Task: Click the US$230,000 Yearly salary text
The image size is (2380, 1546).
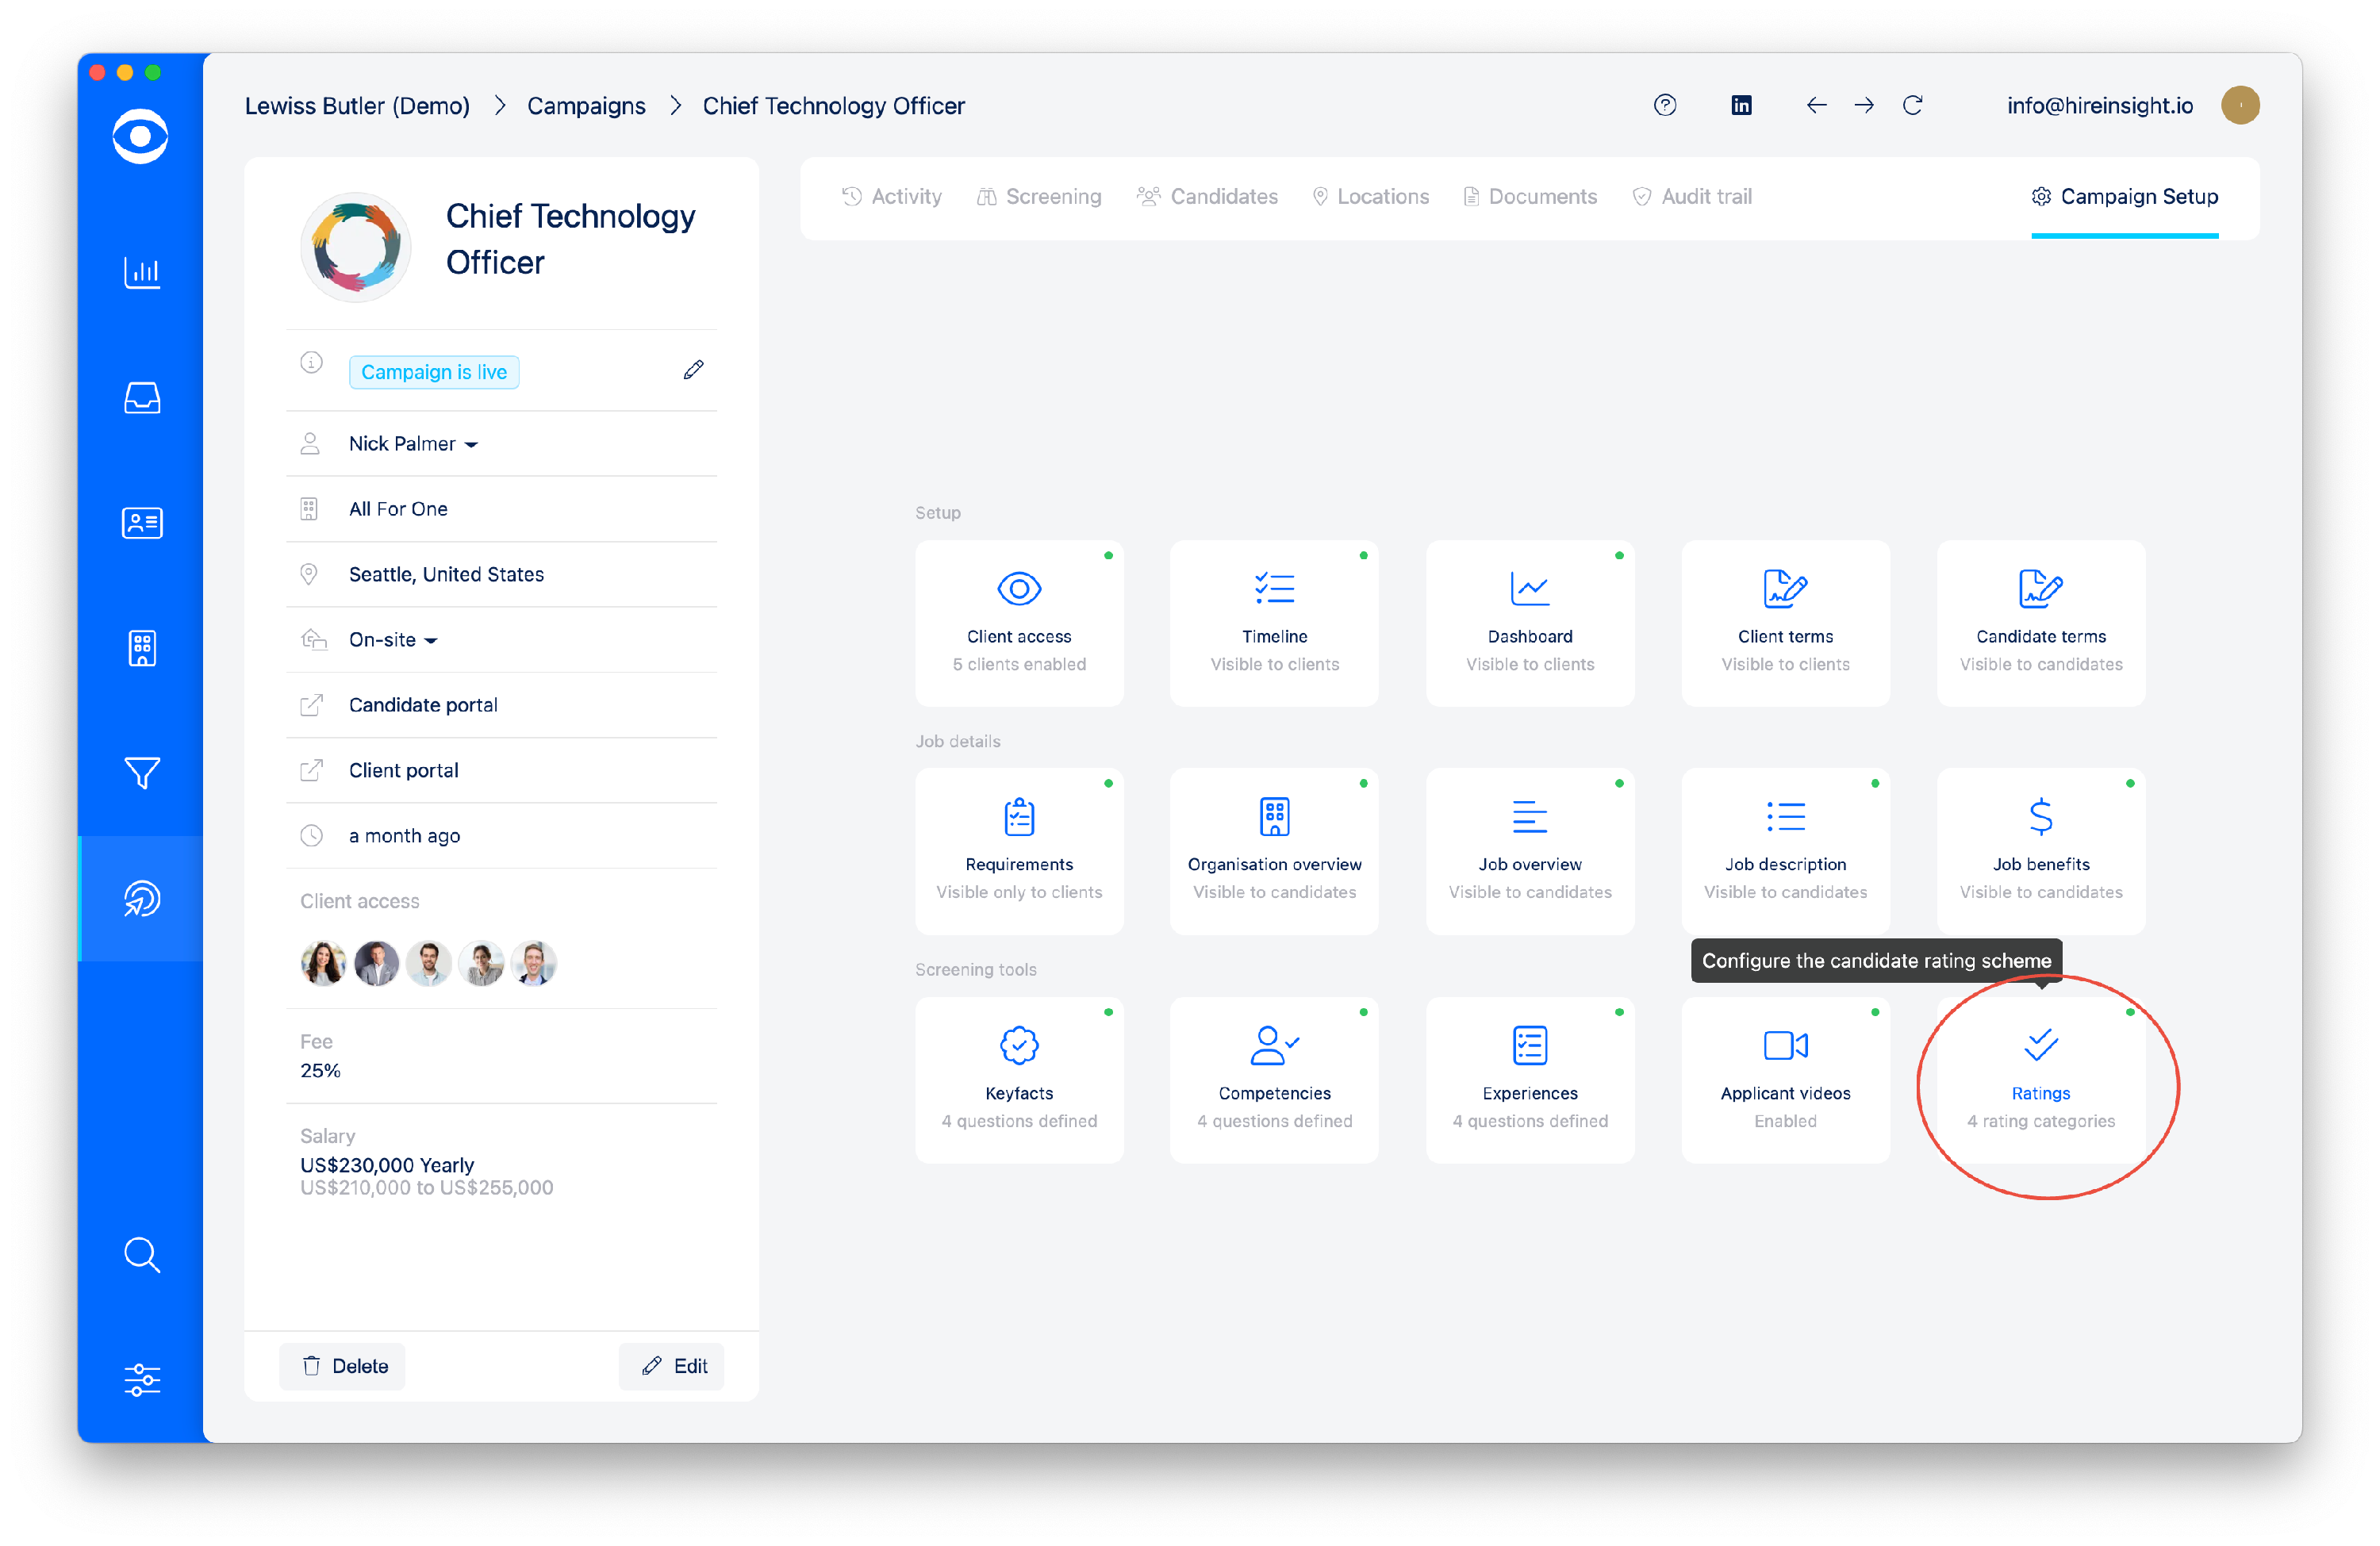Action: point(387,1165)
